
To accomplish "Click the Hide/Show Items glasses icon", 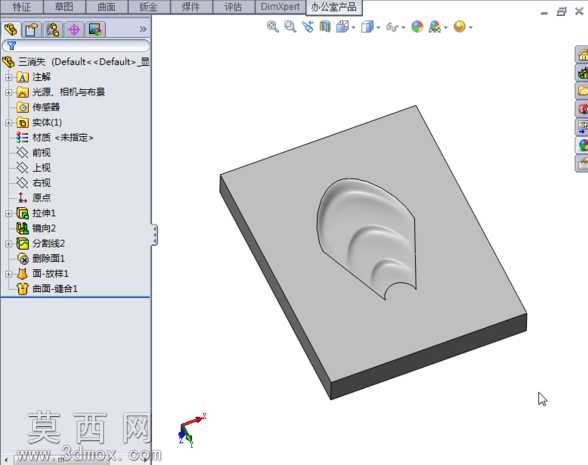I will click(392, 27).
